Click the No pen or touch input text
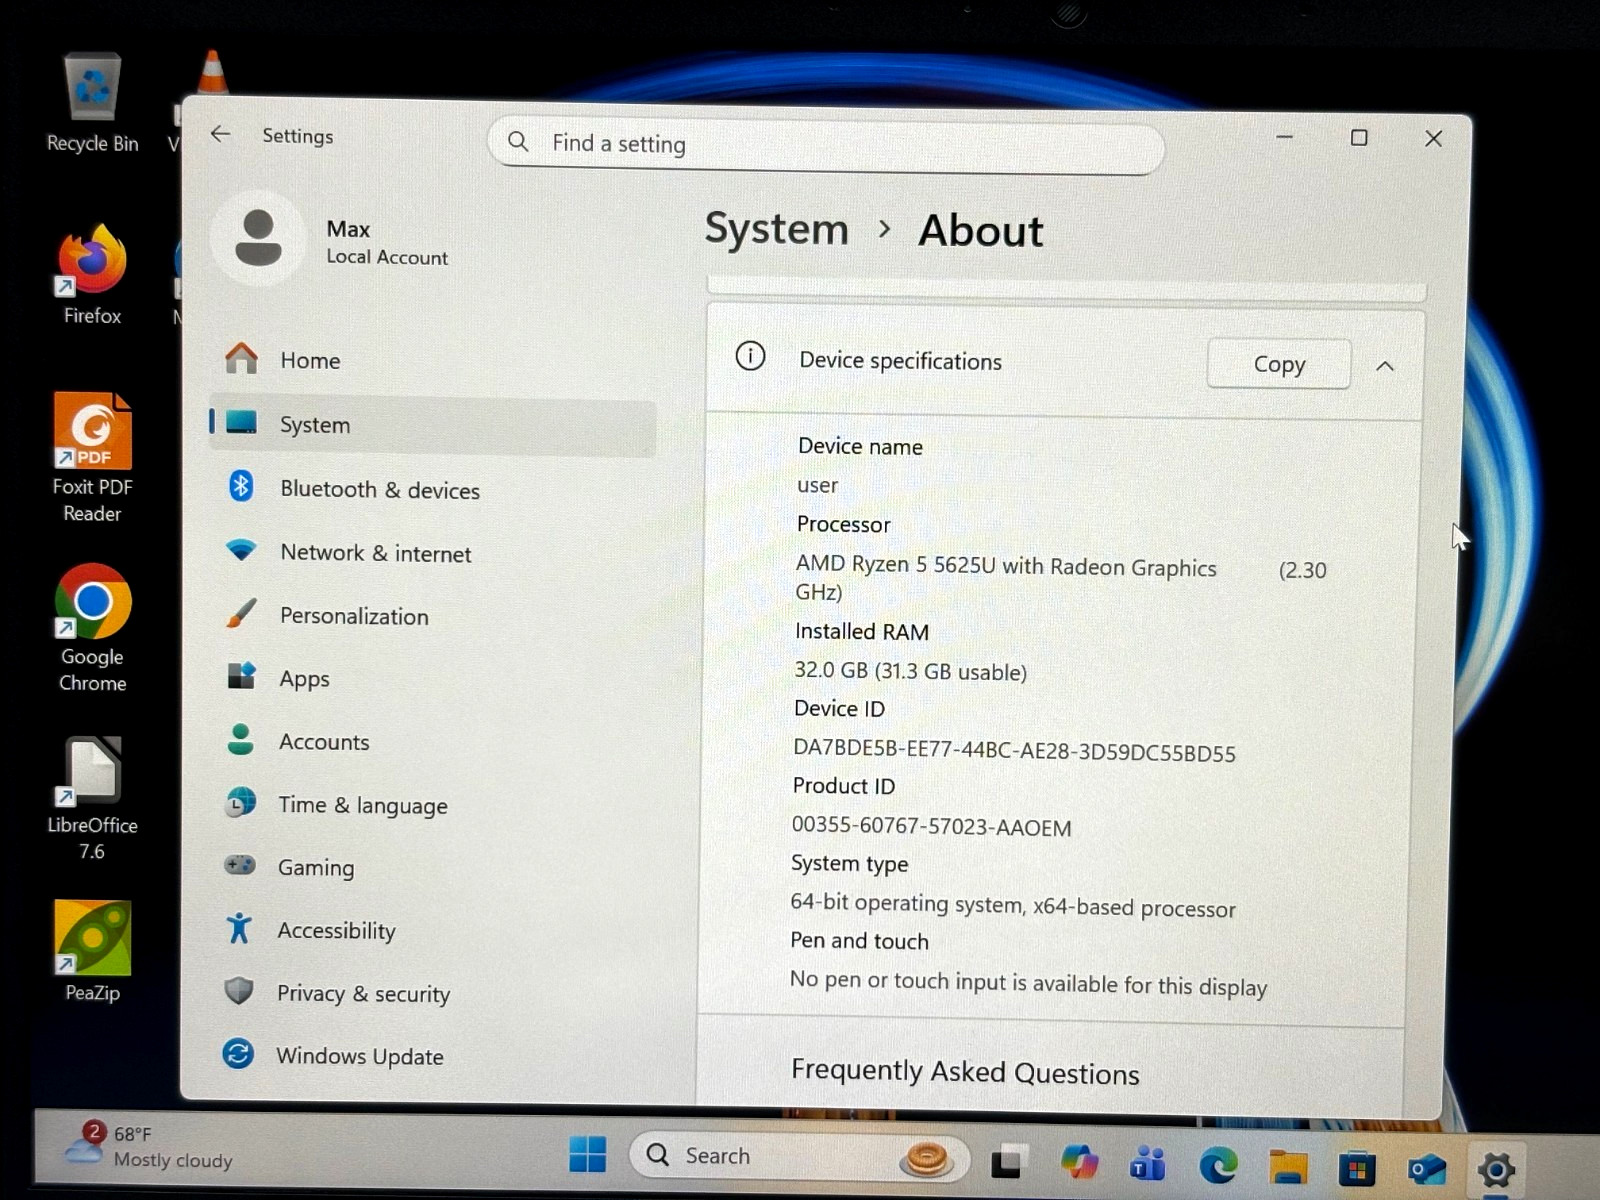The height and width of the screenshot is (1200, 1600). 1028,982
